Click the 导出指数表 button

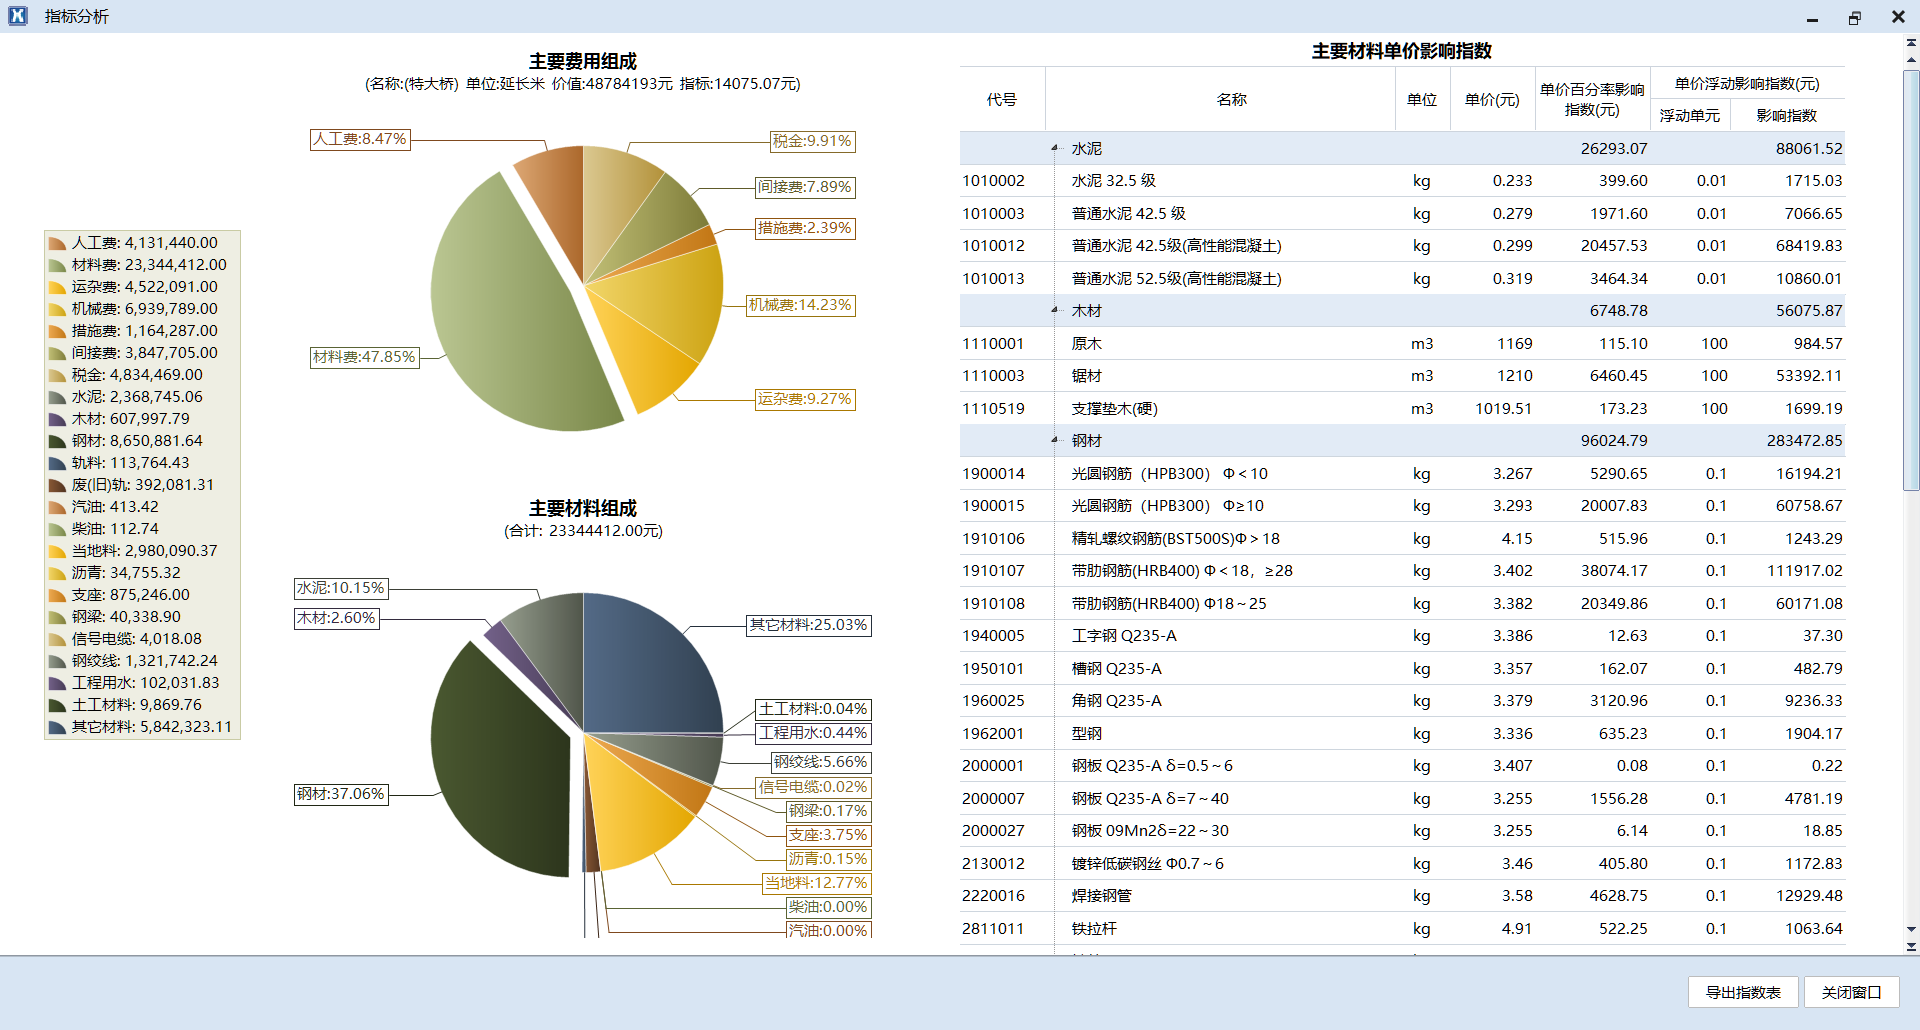[x=1743, y=992]
